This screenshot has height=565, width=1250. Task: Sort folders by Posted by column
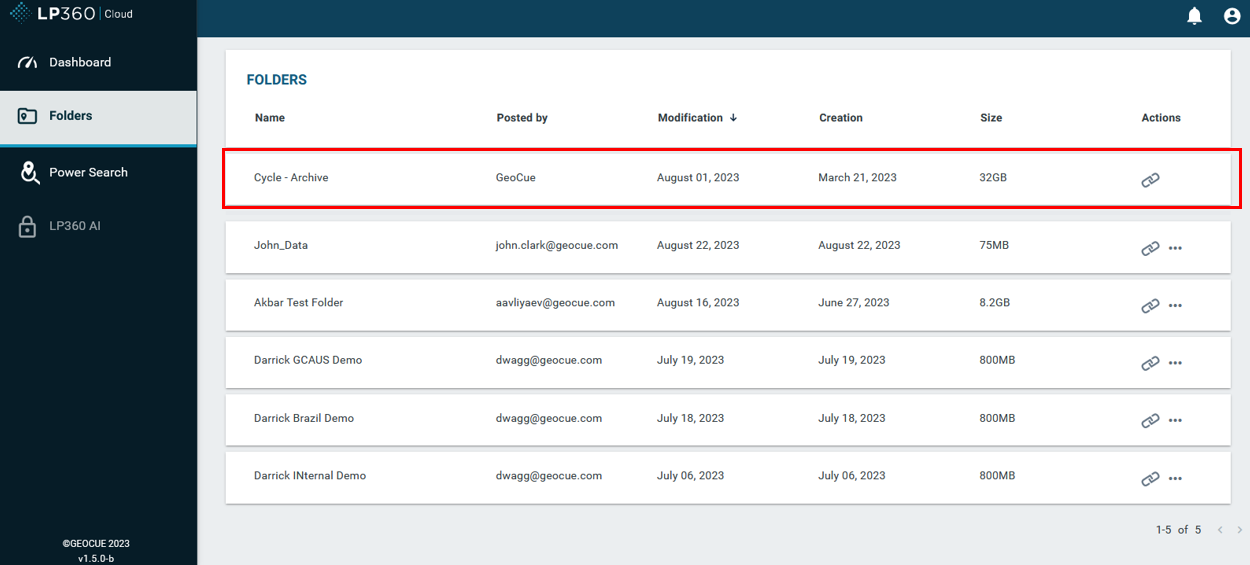[522, 118]
